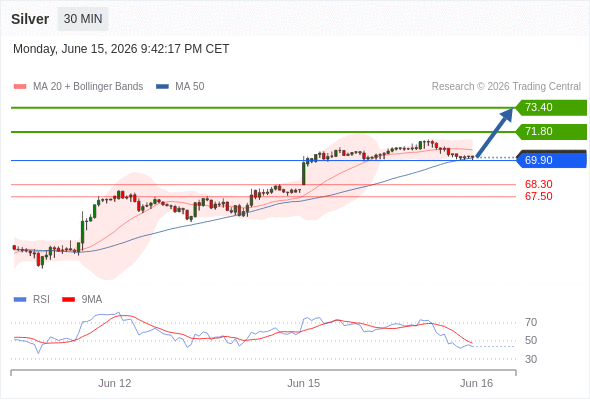Click the RSI legend label
The width and height of the screenshot is (590, 400).
pyautogui.click(x=41, y=300)
